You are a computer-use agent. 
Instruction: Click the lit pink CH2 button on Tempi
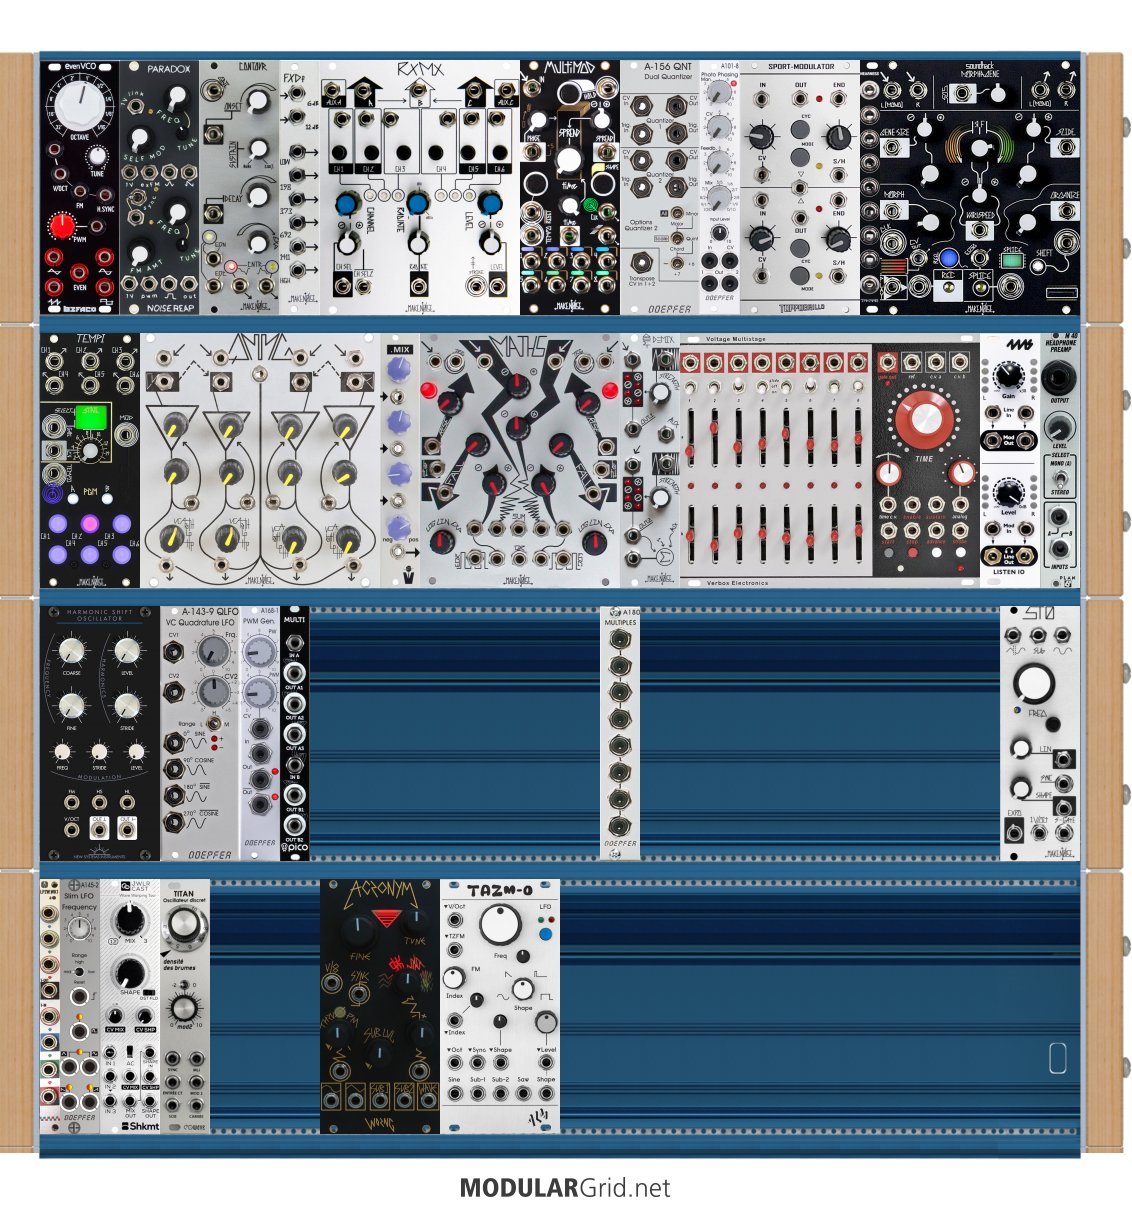(x=90, y=523)
